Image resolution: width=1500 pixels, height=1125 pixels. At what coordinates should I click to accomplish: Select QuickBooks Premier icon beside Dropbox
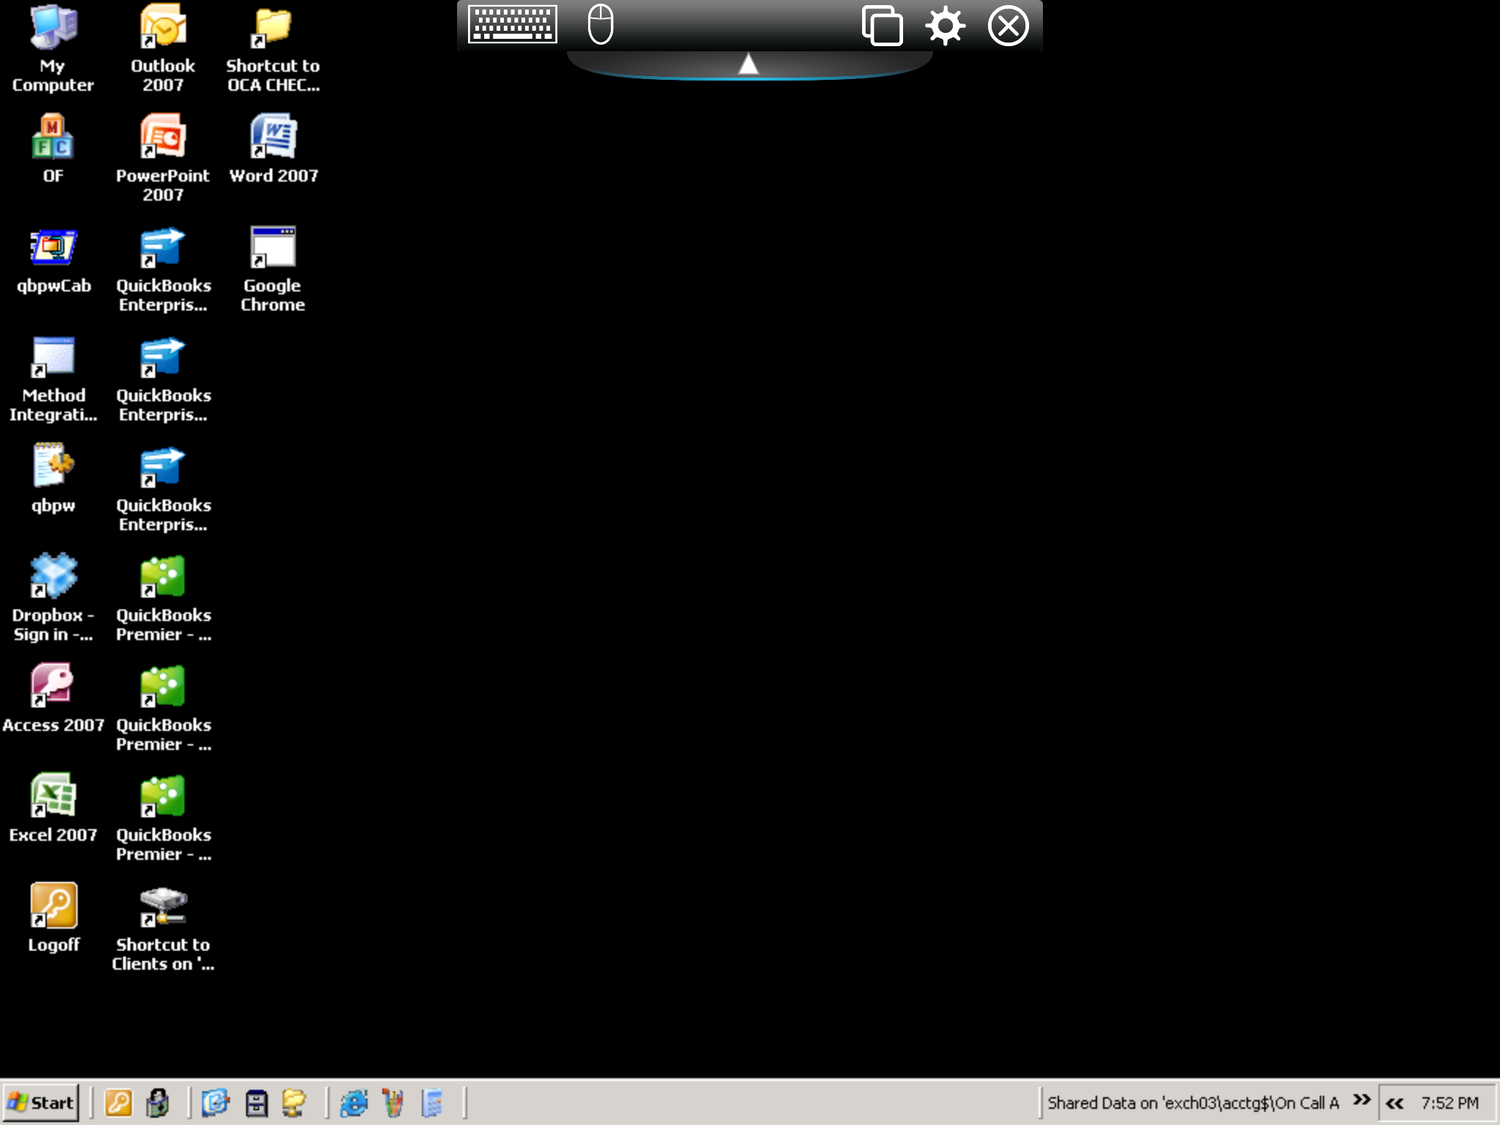click(x=163, y=598)
